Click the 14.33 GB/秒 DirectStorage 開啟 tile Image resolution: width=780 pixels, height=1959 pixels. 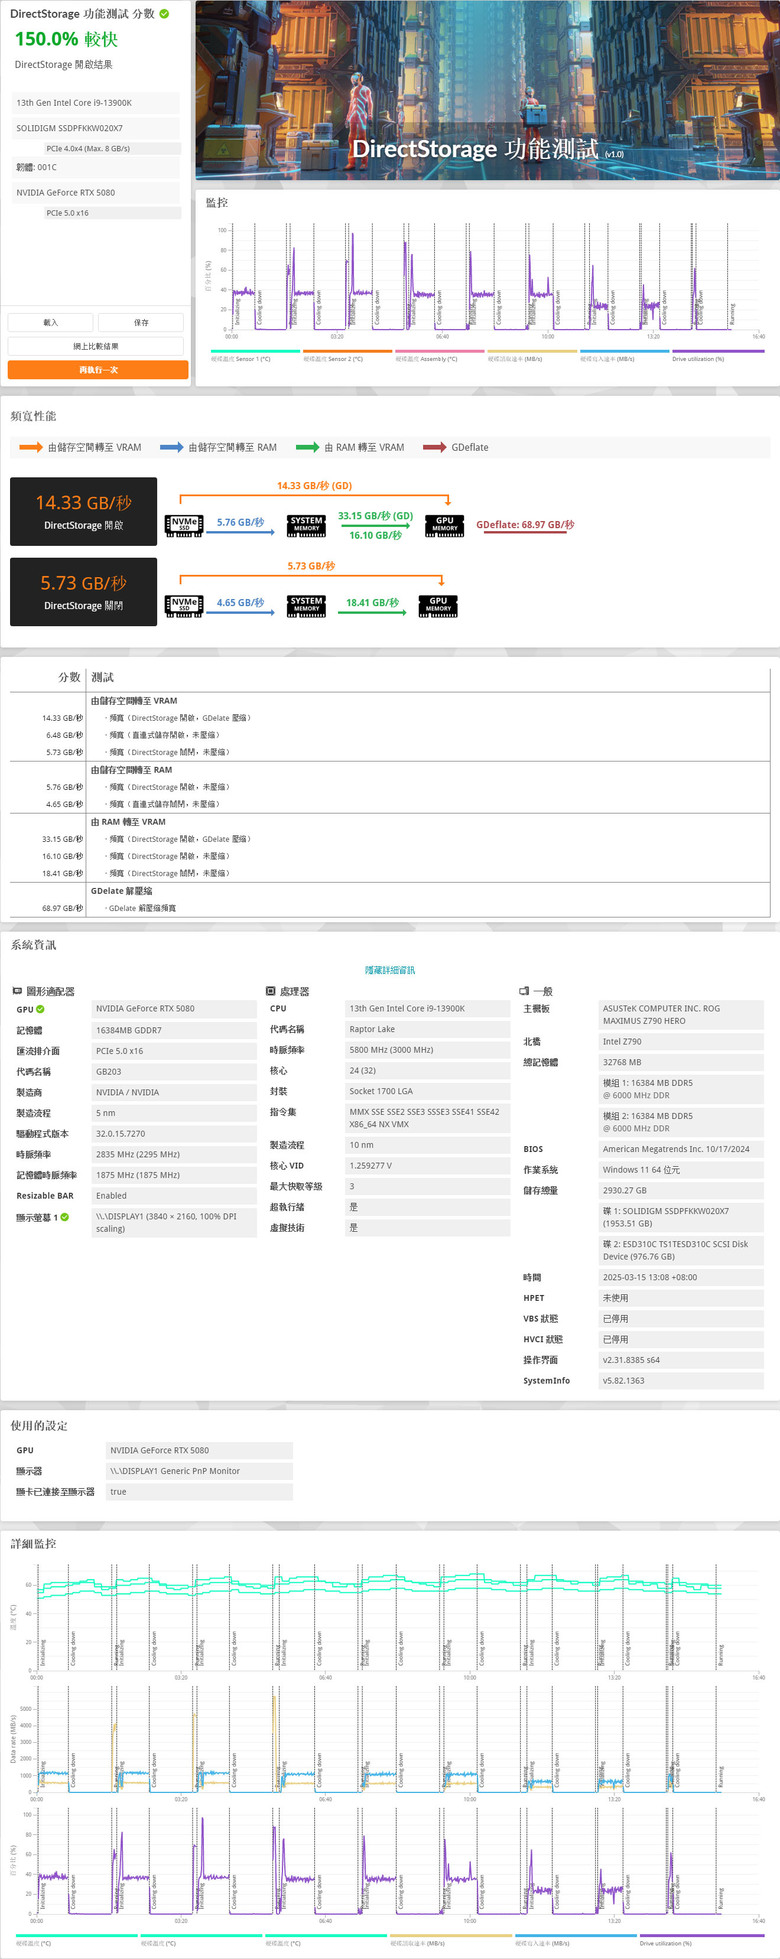pyautogui.click(x=83, y=512)
